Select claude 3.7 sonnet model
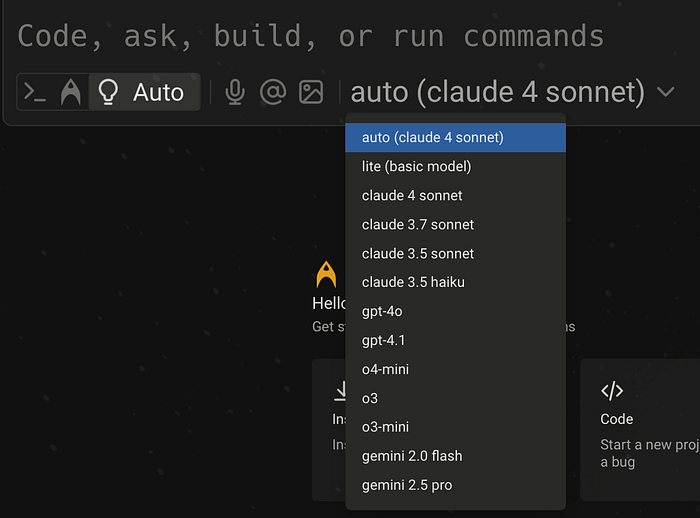Image resolution: width=700 pixels, height=518 pixels. point(455,225)
